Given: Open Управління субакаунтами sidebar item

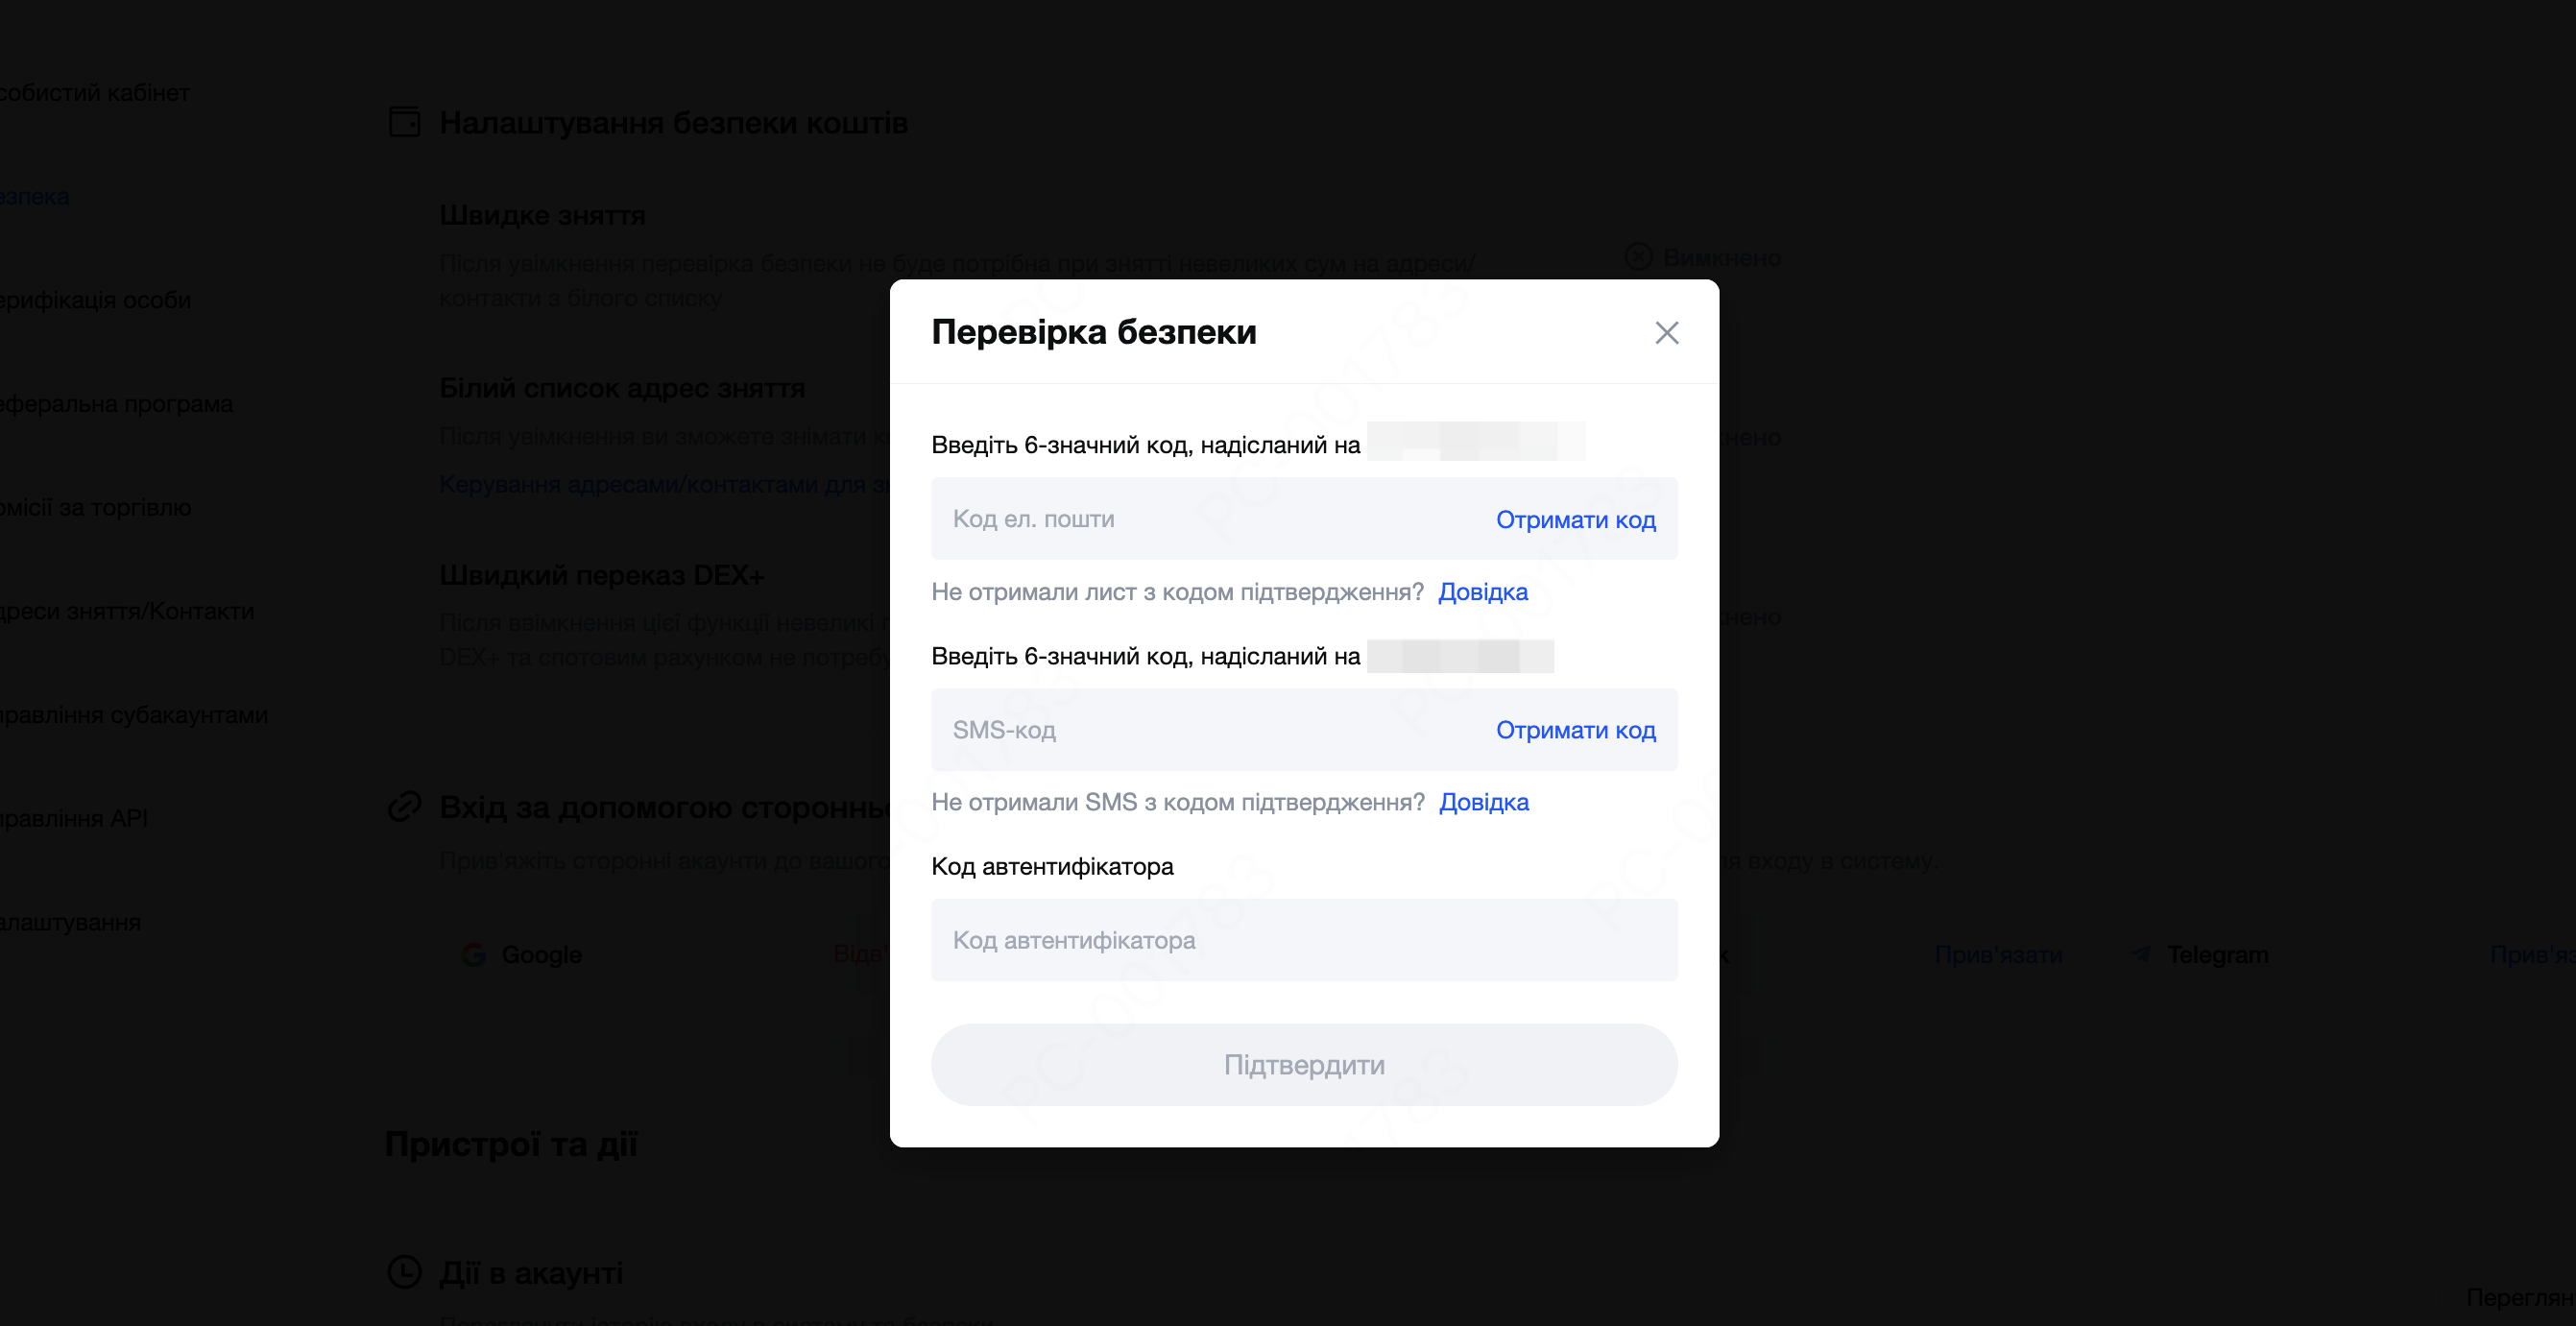Looking at the screenshot, I should pyautogui.click(x=133, y=715).
